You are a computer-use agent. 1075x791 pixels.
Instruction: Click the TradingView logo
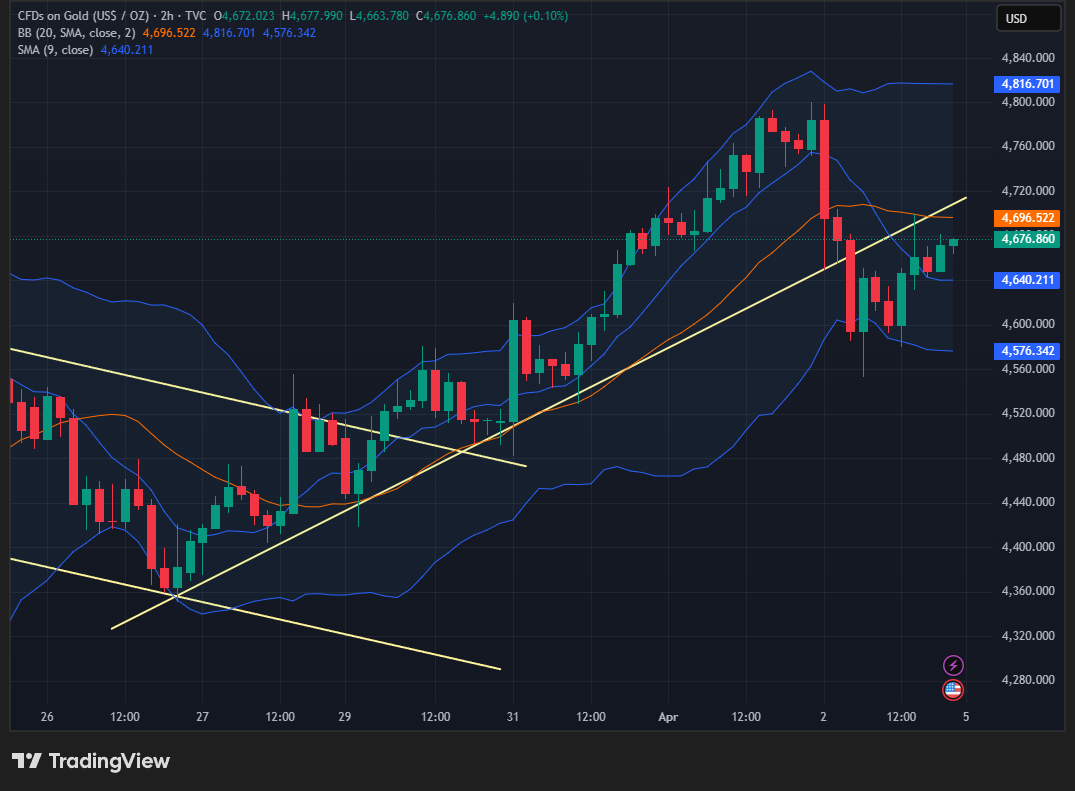point(91,761)
